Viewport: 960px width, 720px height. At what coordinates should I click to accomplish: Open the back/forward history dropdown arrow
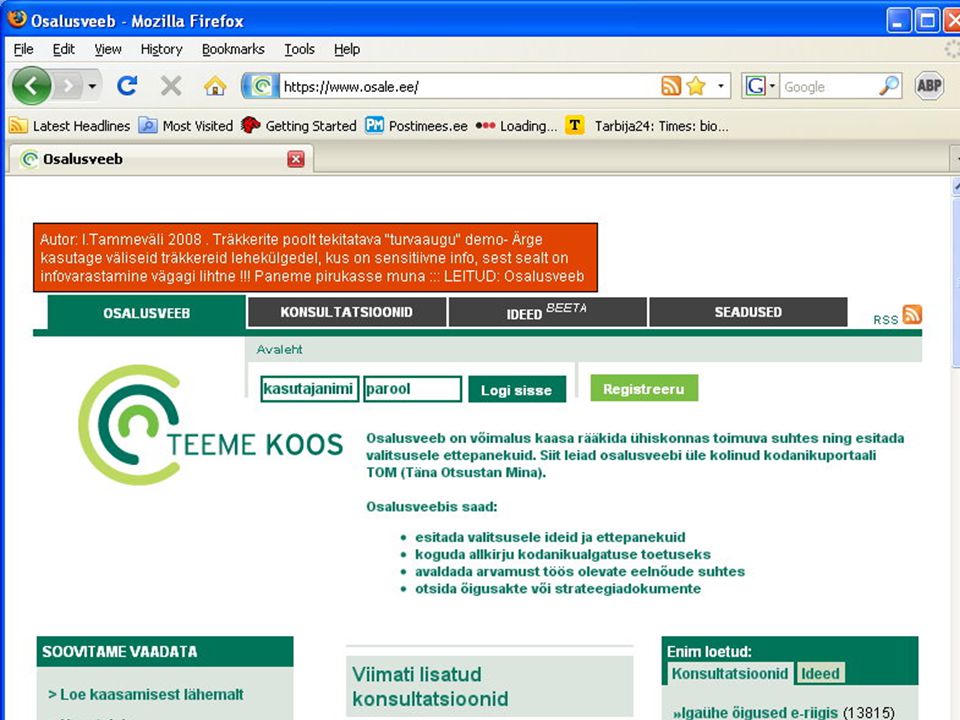click(92, 86)
